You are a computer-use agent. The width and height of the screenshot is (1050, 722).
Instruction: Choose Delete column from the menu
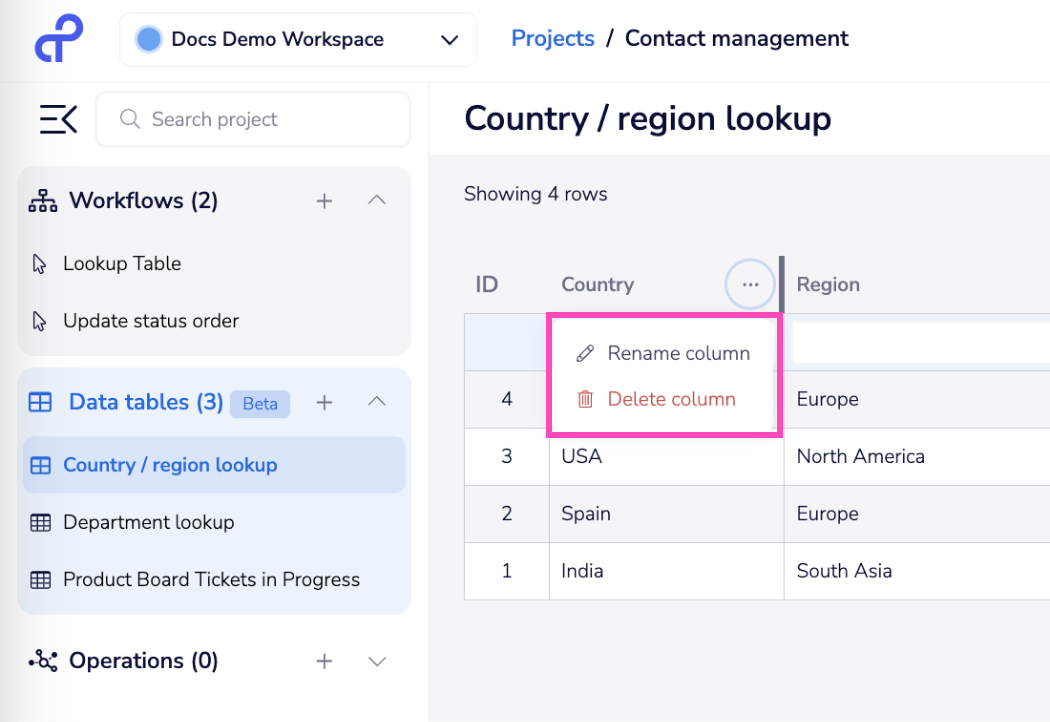tap(671, 399)
